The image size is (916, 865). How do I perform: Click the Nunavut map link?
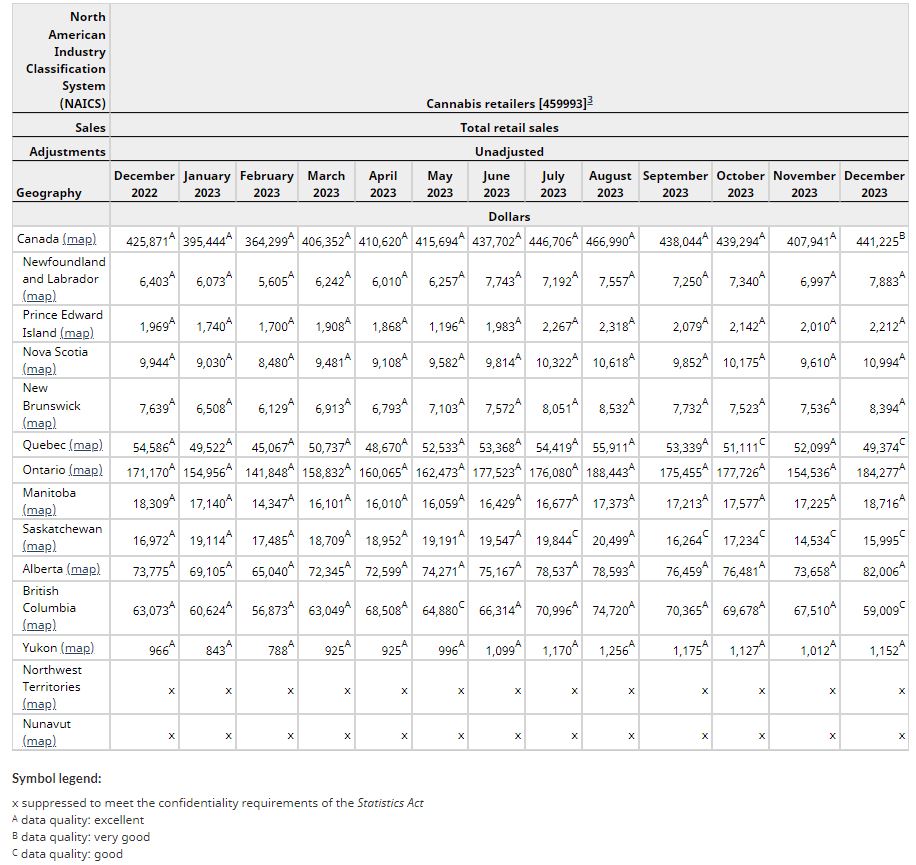click(39, 741)
